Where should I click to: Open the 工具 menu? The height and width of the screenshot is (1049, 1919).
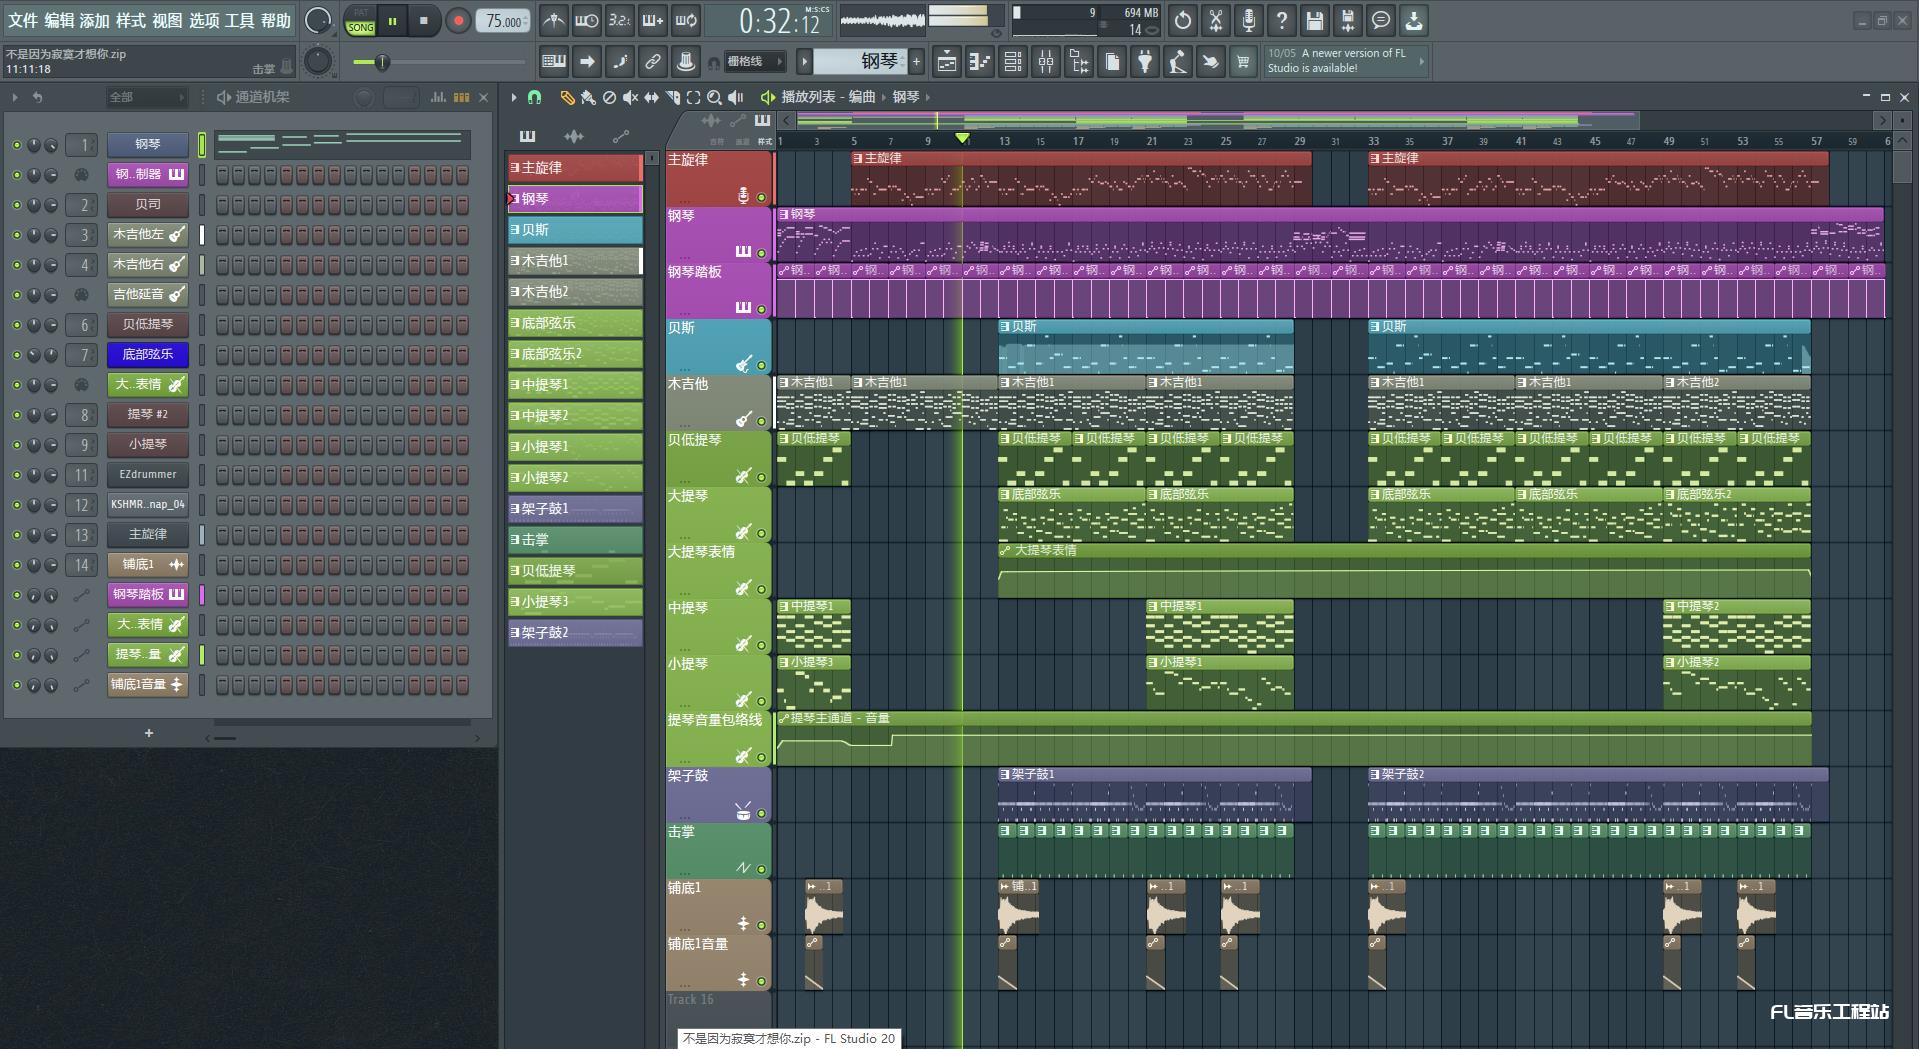240,20
